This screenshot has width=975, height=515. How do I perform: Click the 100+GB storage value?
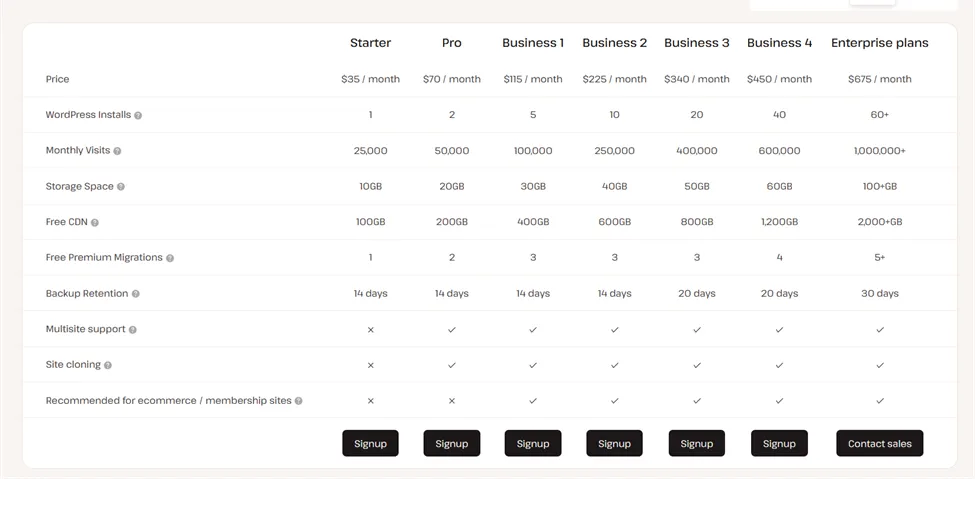click(x=880, y=187)
